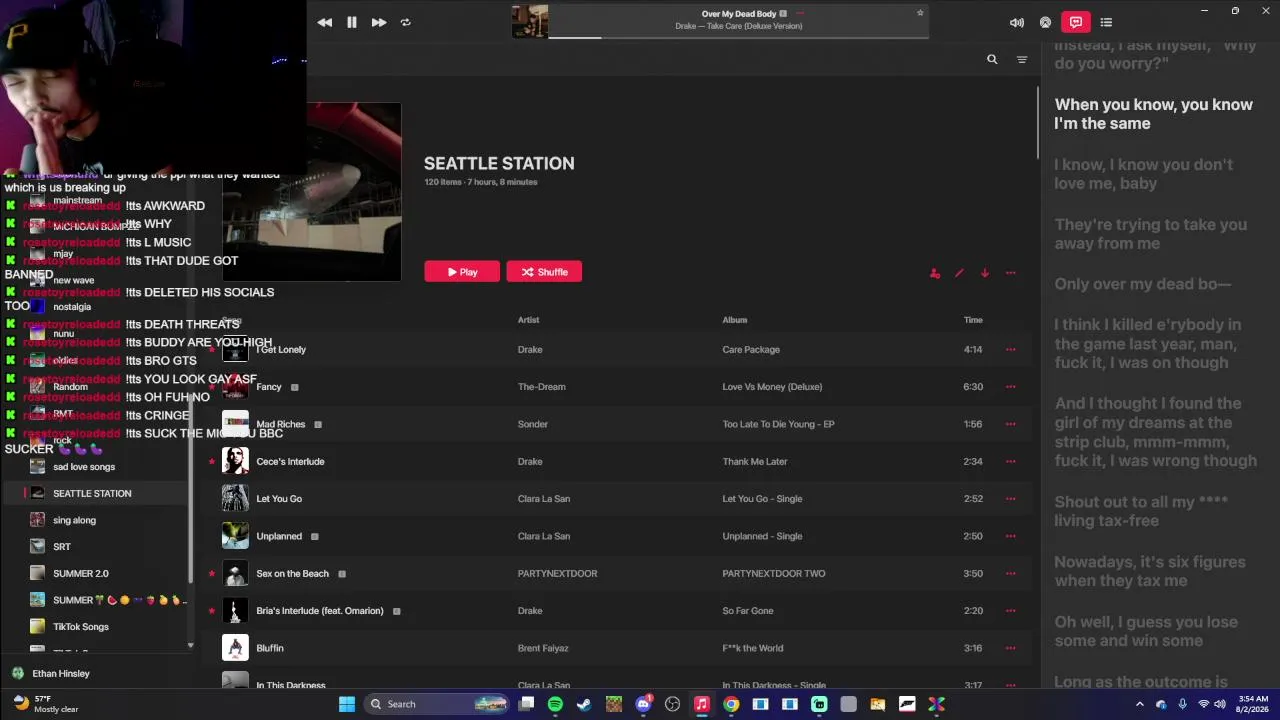Open the taskbar weather widget
The width and height of the screenshot is (1280, 720).
(x=46, y=704)
